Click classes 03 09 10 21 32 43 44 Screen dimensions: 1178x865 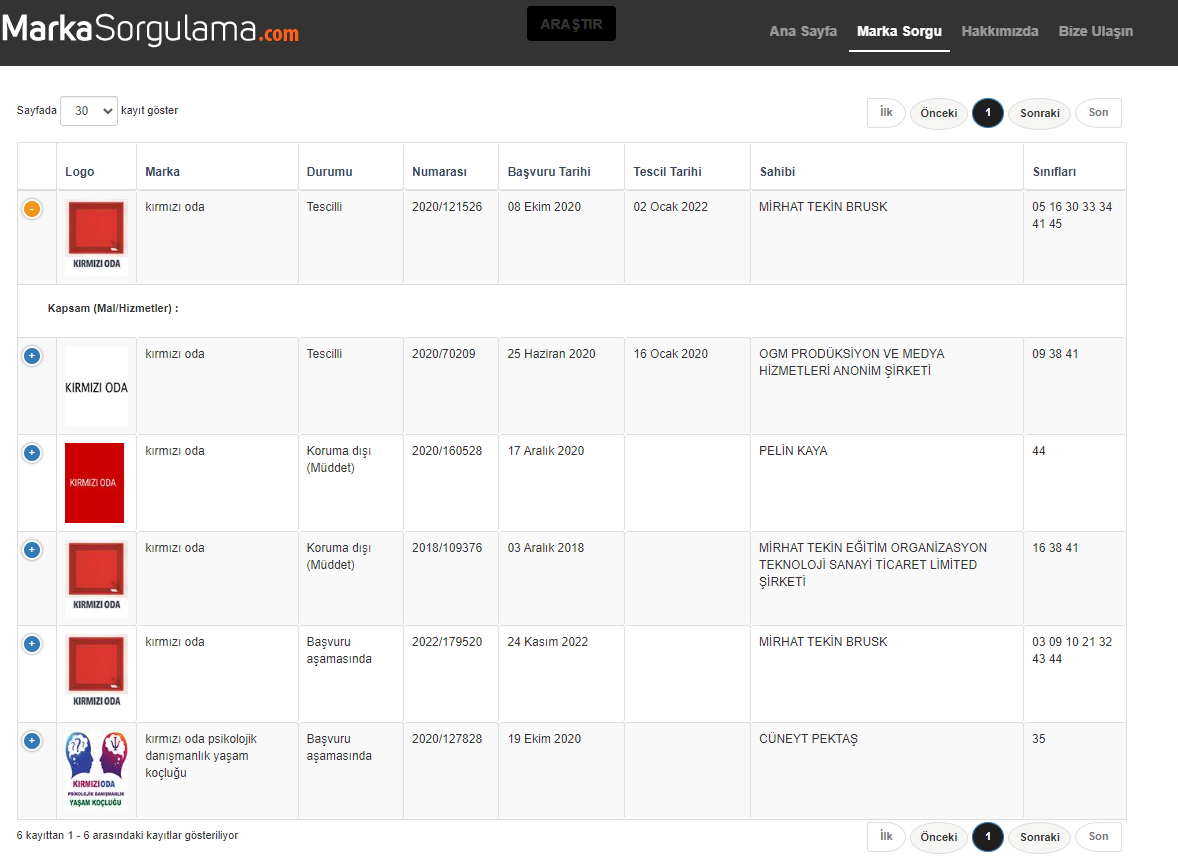1072,650
